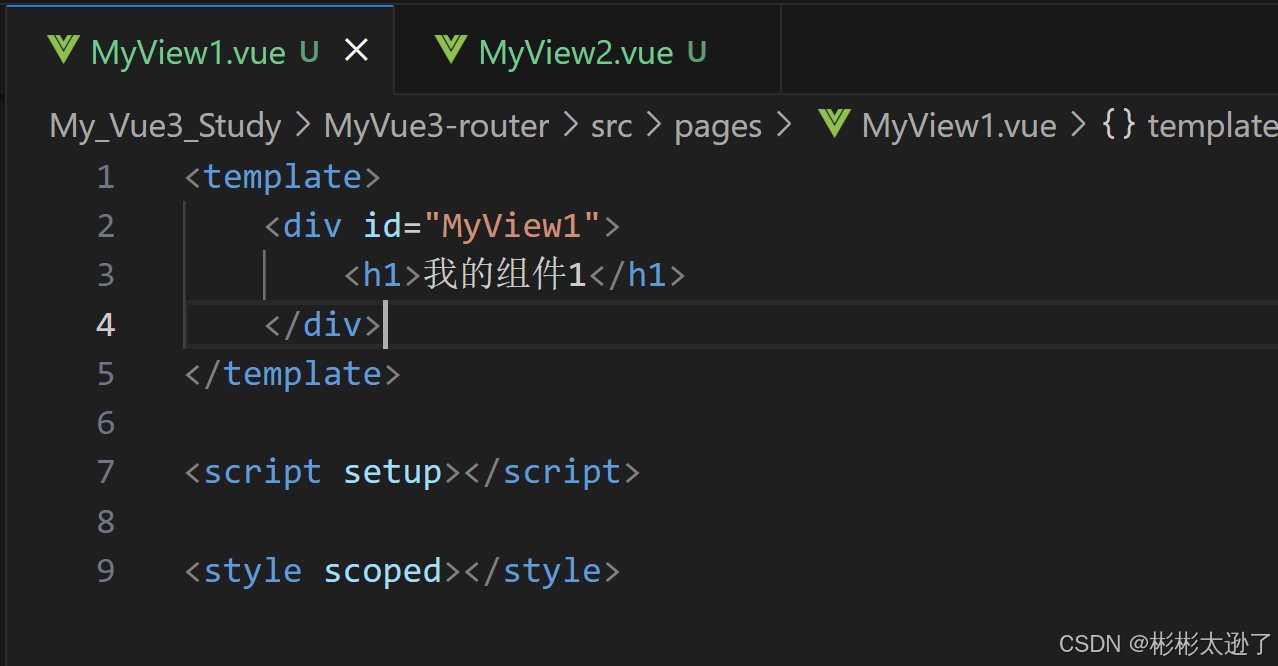Click the Vue icon on MyView1.vue tab
Screen dimensions: 1278x666
(63, 50)
